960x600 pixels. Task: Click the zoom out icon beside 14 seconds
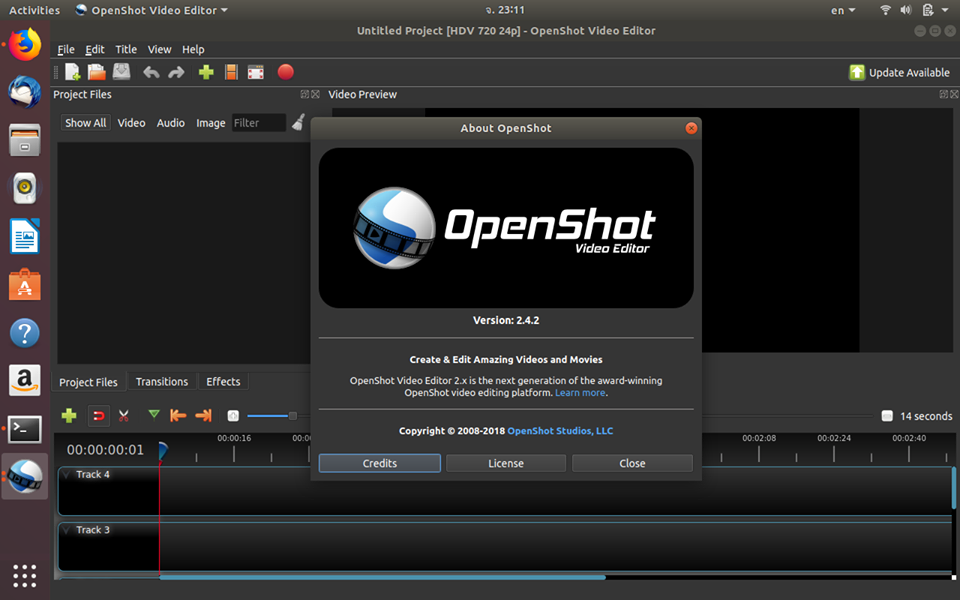(x=887, y=416)
